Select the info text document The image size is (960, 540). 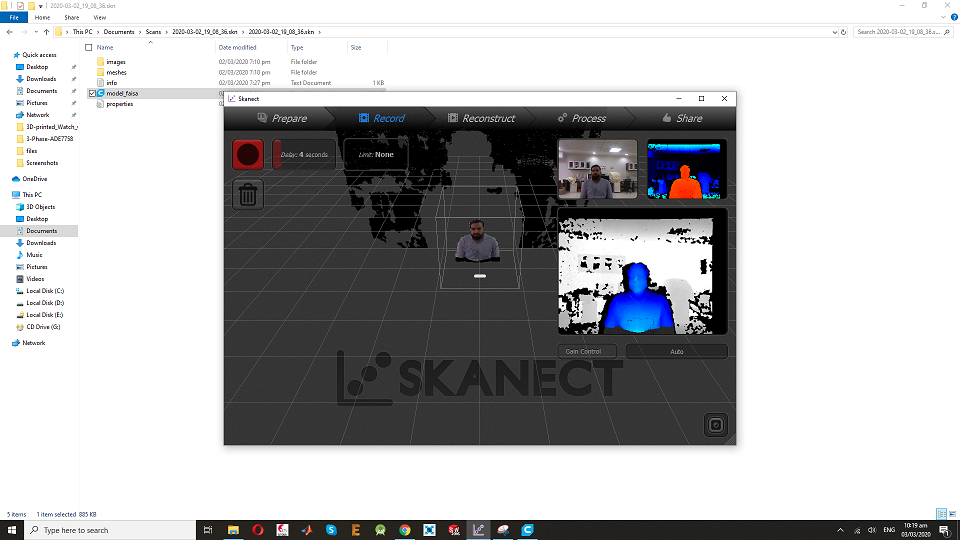[111, 83]
